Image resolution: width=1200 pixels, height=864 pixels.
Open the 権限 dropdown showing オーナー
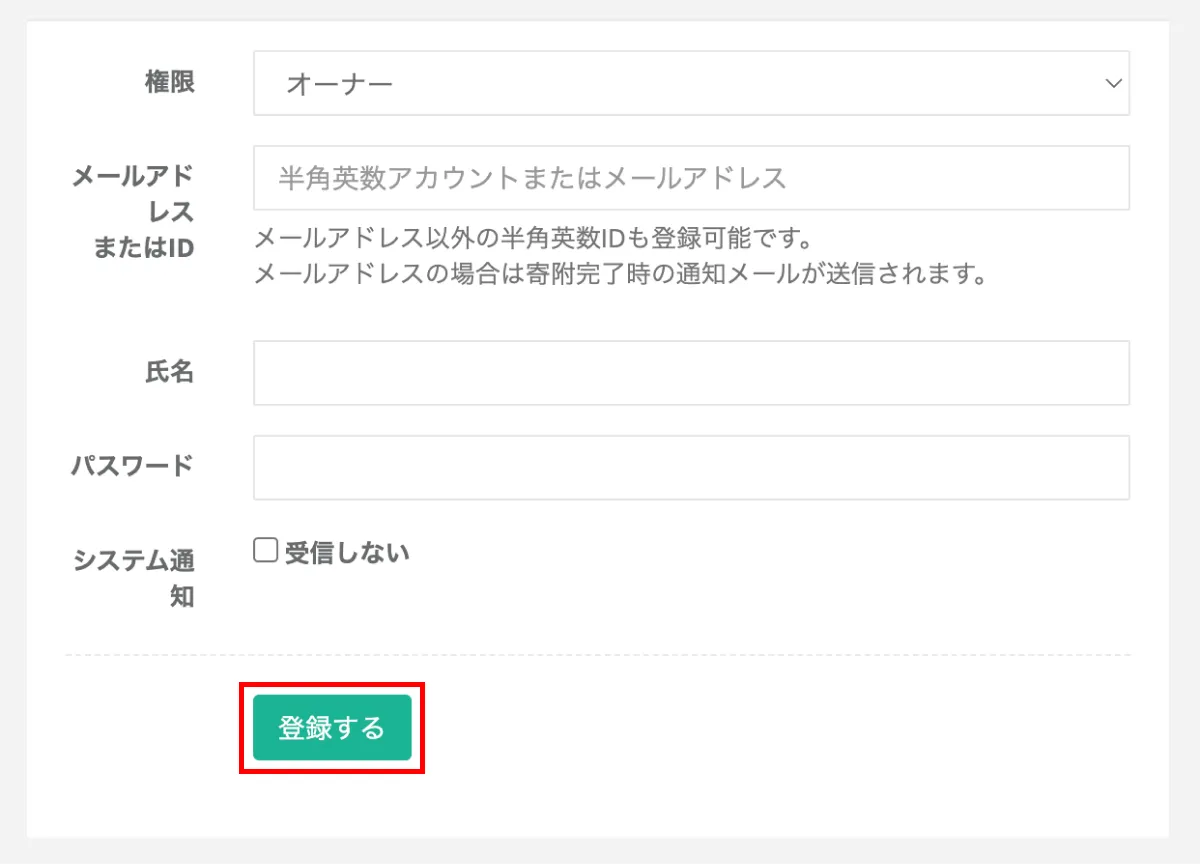tap(691, 83)
